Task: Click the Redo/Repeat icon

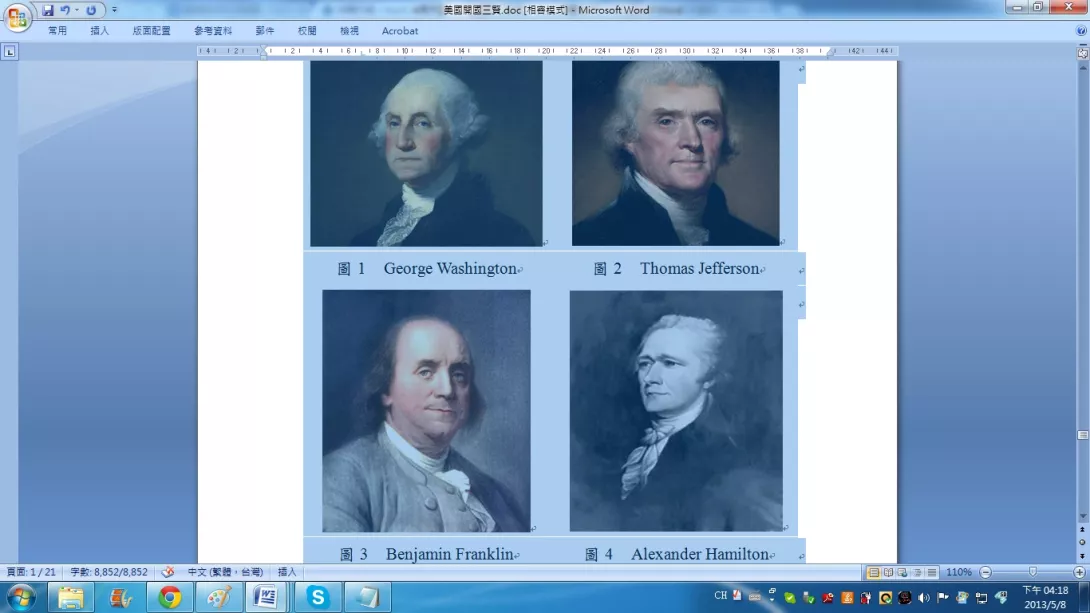Action: 91,10
